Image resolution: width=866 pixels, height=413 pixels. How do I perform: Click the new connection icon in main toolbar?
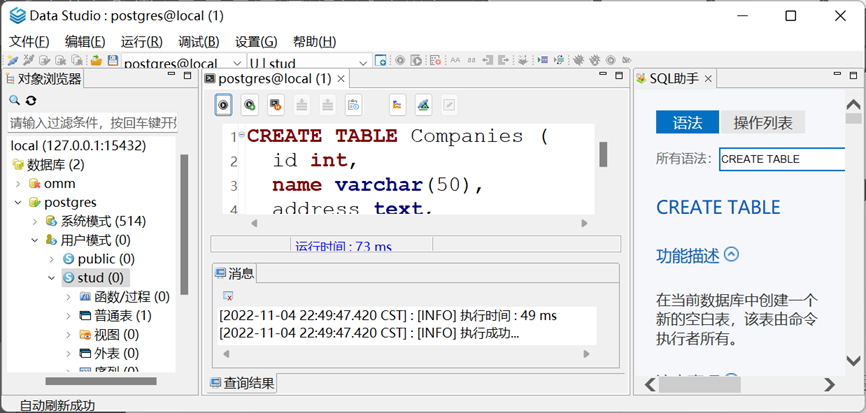(x=12, y=60)
